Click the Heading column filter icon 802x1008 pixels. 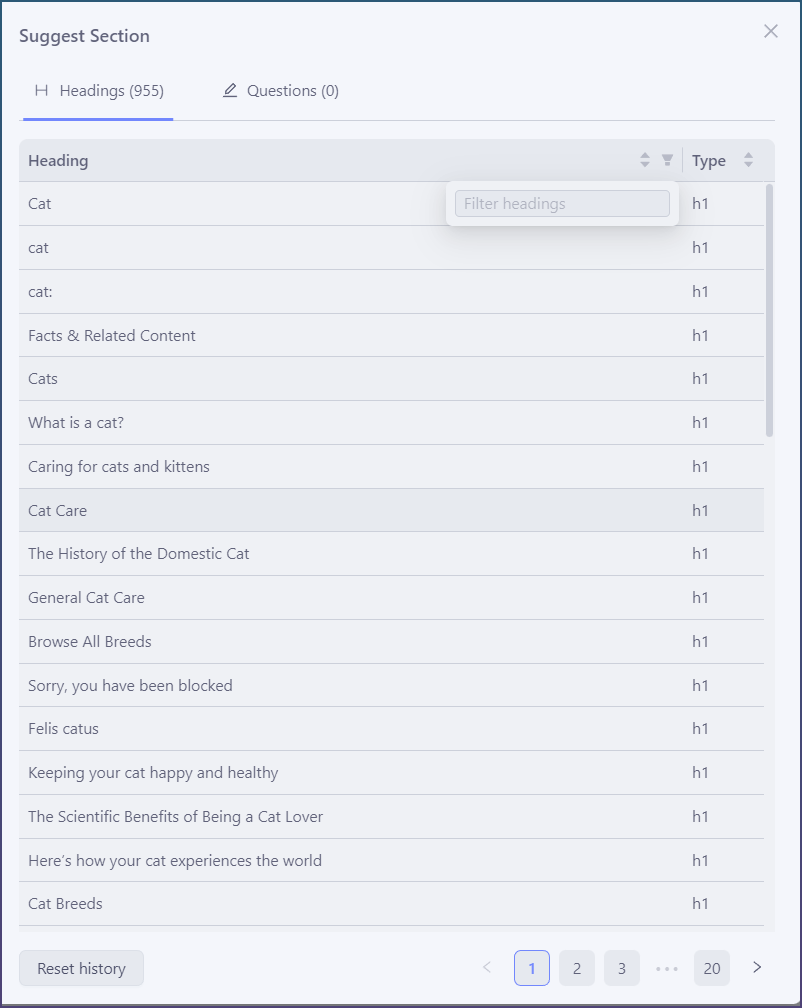[x=668, y=160]
